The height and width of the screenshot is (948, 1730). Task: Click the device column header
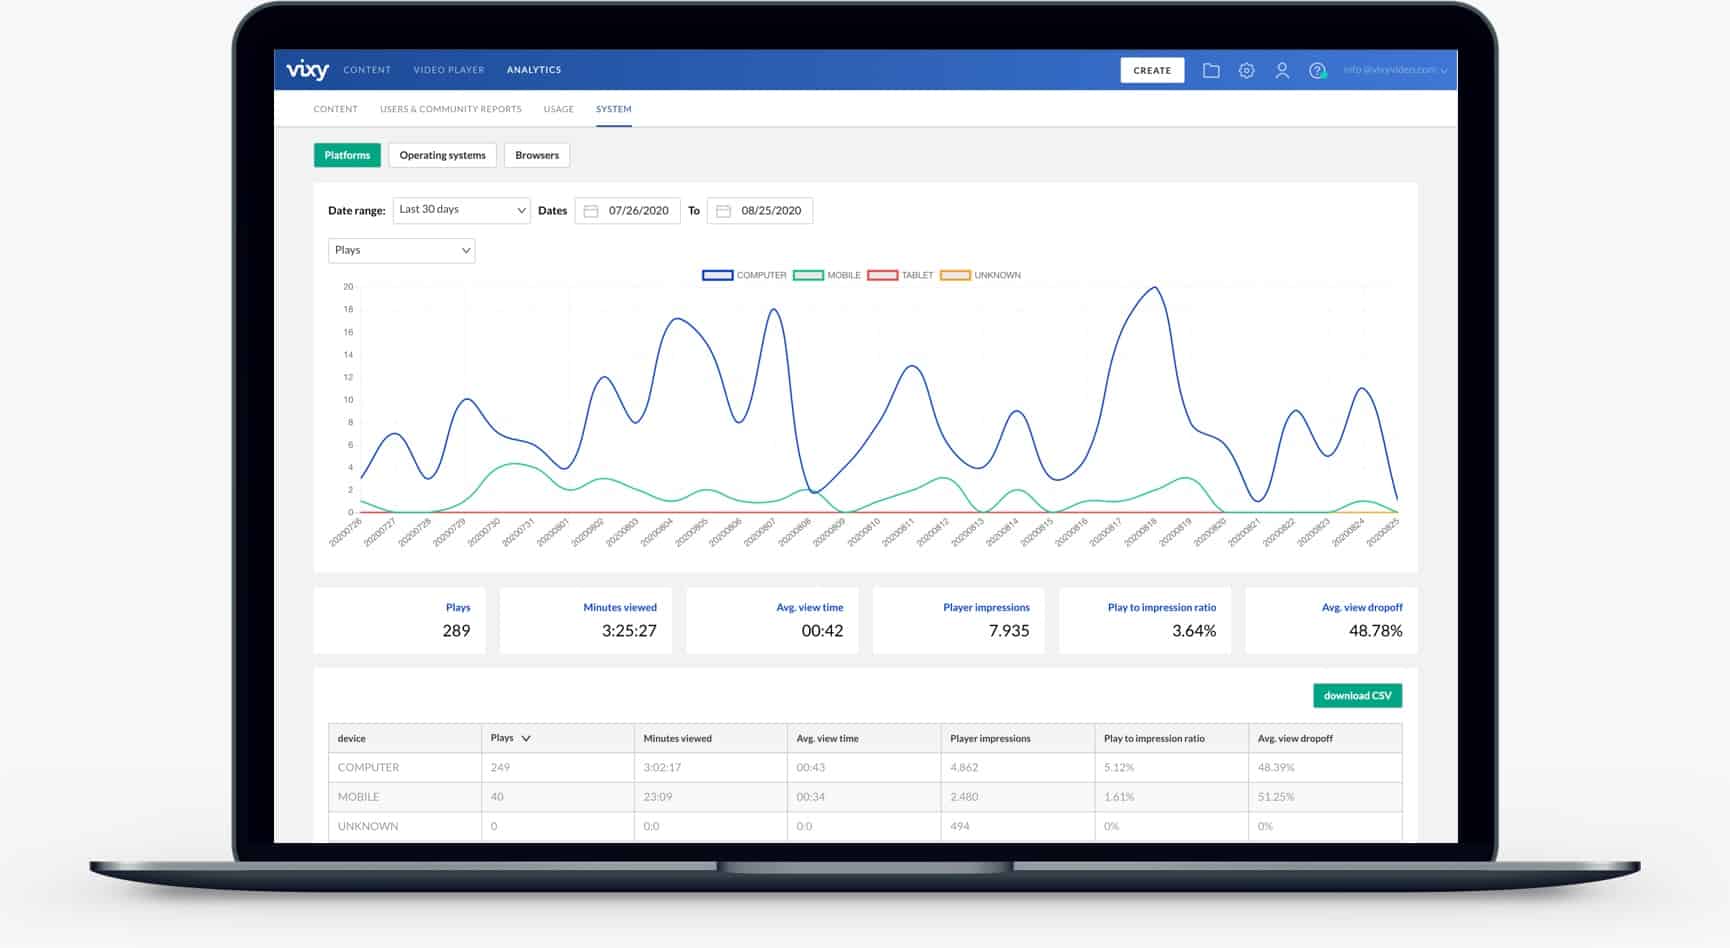[x=405, y=738]
